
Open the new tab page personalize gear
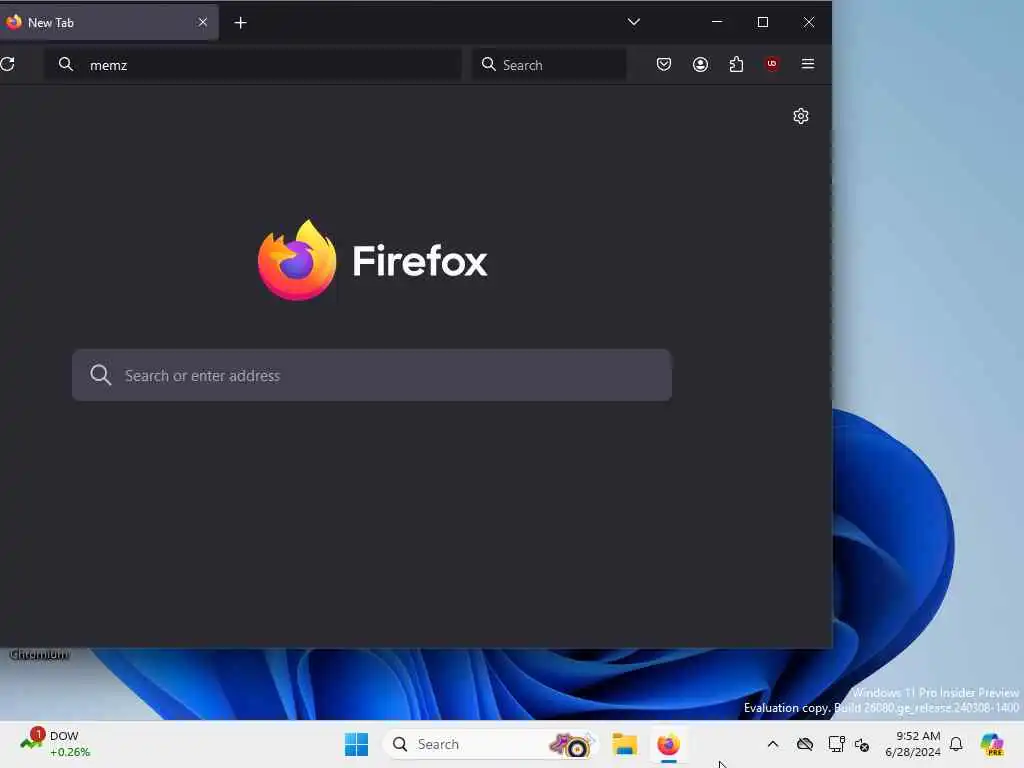click(x=801, y=116)
